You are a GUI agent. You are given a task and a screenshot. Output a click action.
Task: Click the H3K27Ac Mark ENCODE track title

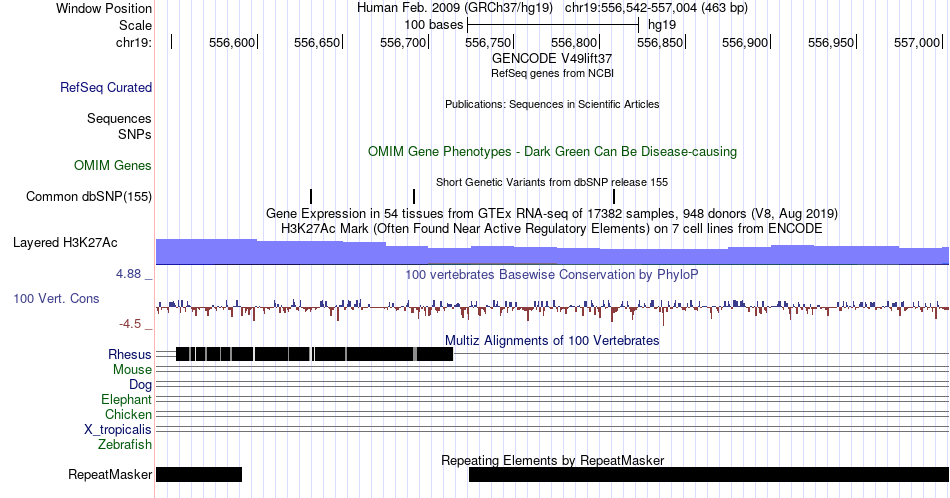coord(552,228)
